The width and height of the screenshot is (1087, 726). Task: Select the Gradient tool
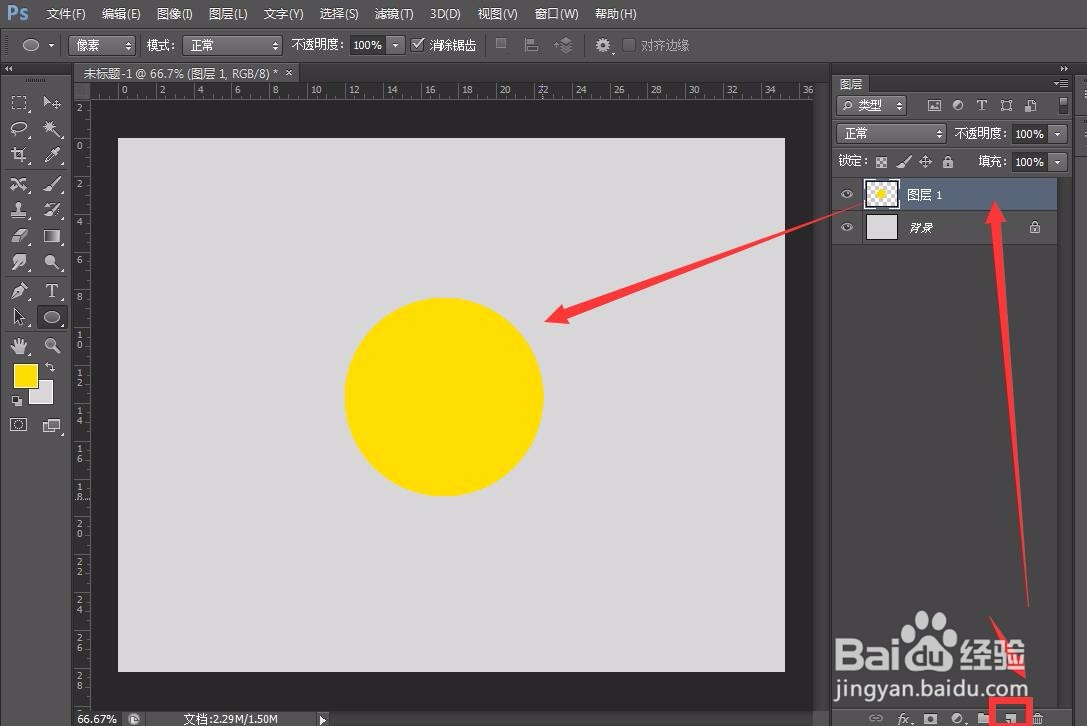[52, 236]
